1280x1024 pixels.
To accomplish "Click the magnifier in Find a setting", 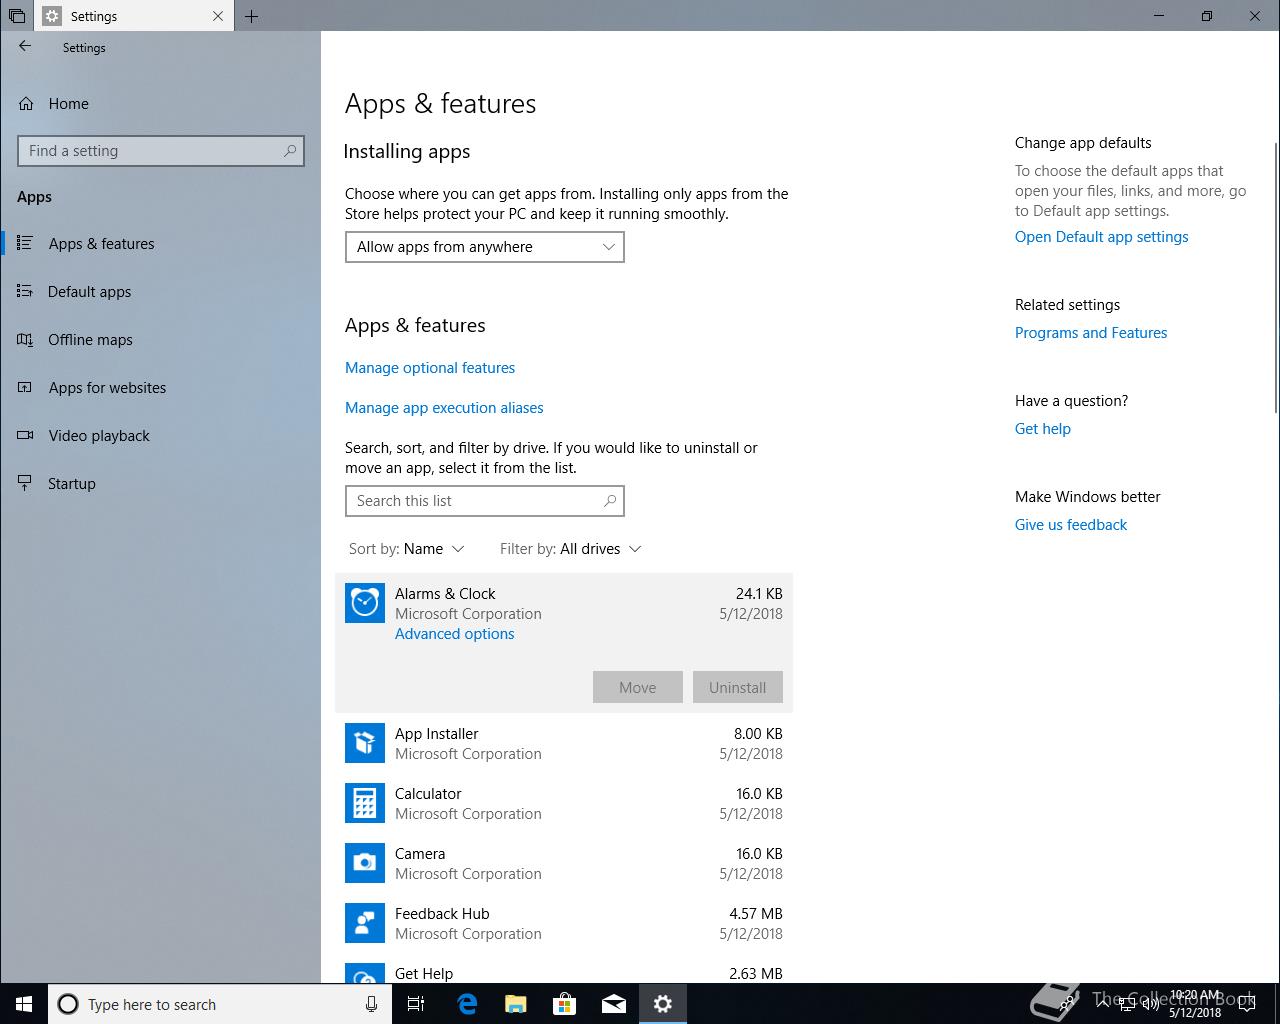I will coord(290,151).
